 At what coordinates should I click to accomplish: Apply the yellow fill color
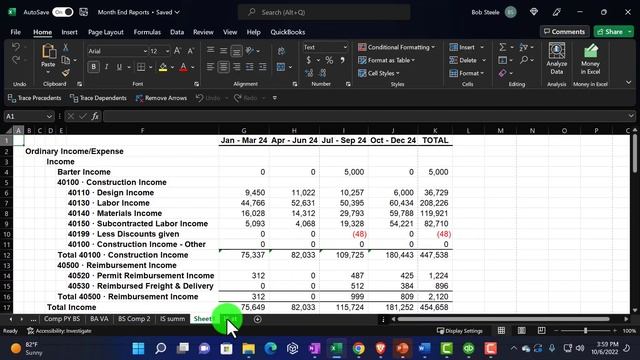coord(163,67)
